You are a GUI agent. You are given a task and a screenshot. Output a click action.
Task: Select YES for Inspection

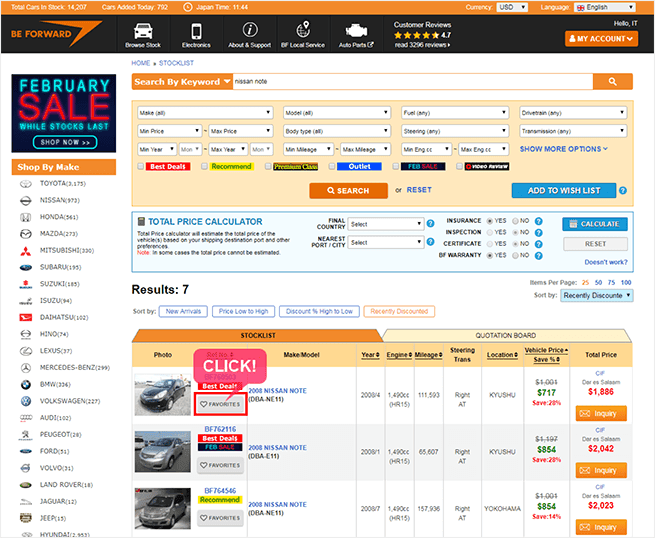[490, 232]
